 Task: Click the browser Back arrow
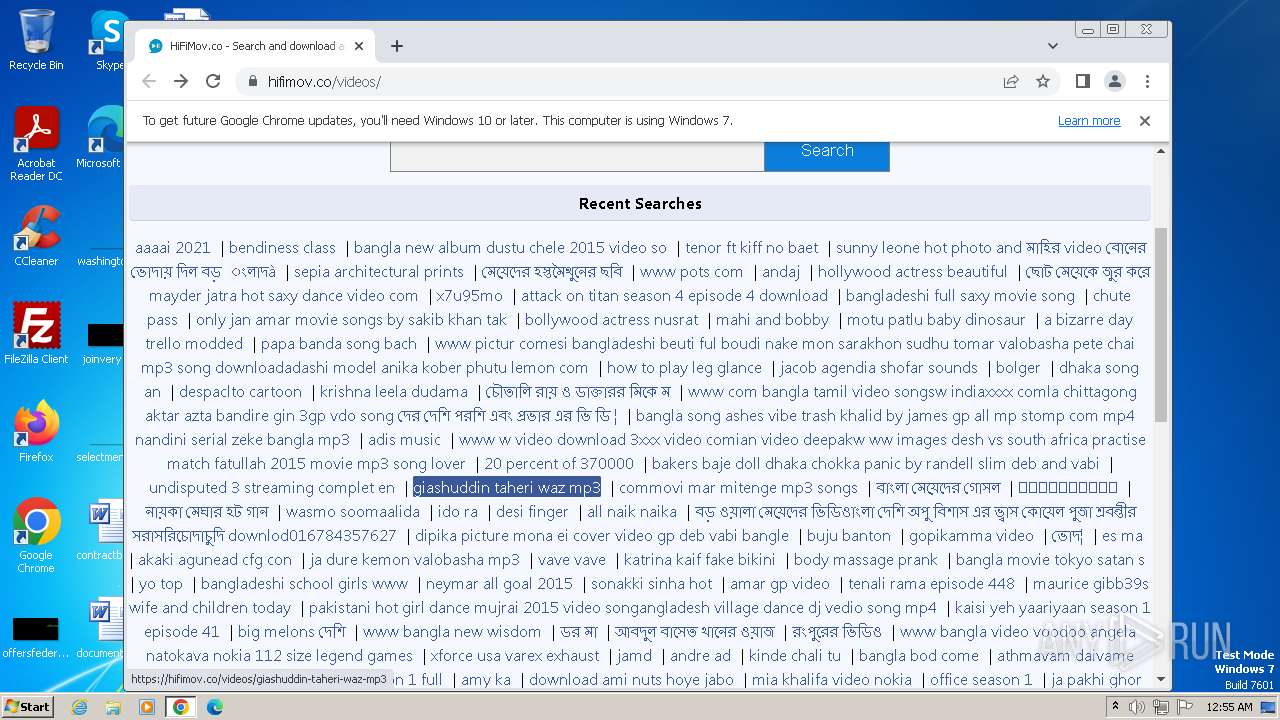(x=149, y=81)
